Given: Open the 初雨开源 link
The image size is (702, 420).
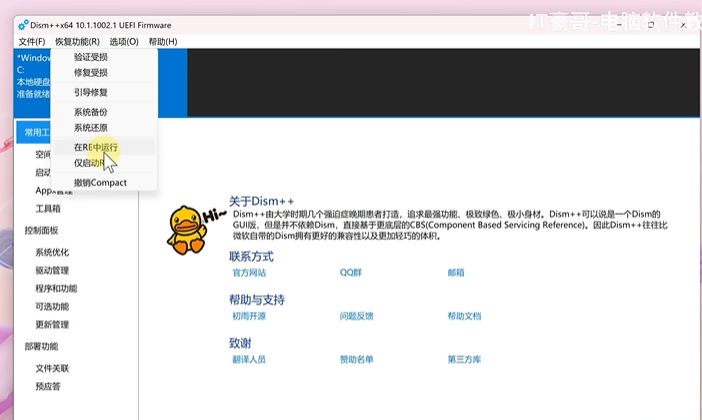Looking at the screenshot, I should 249,316.
